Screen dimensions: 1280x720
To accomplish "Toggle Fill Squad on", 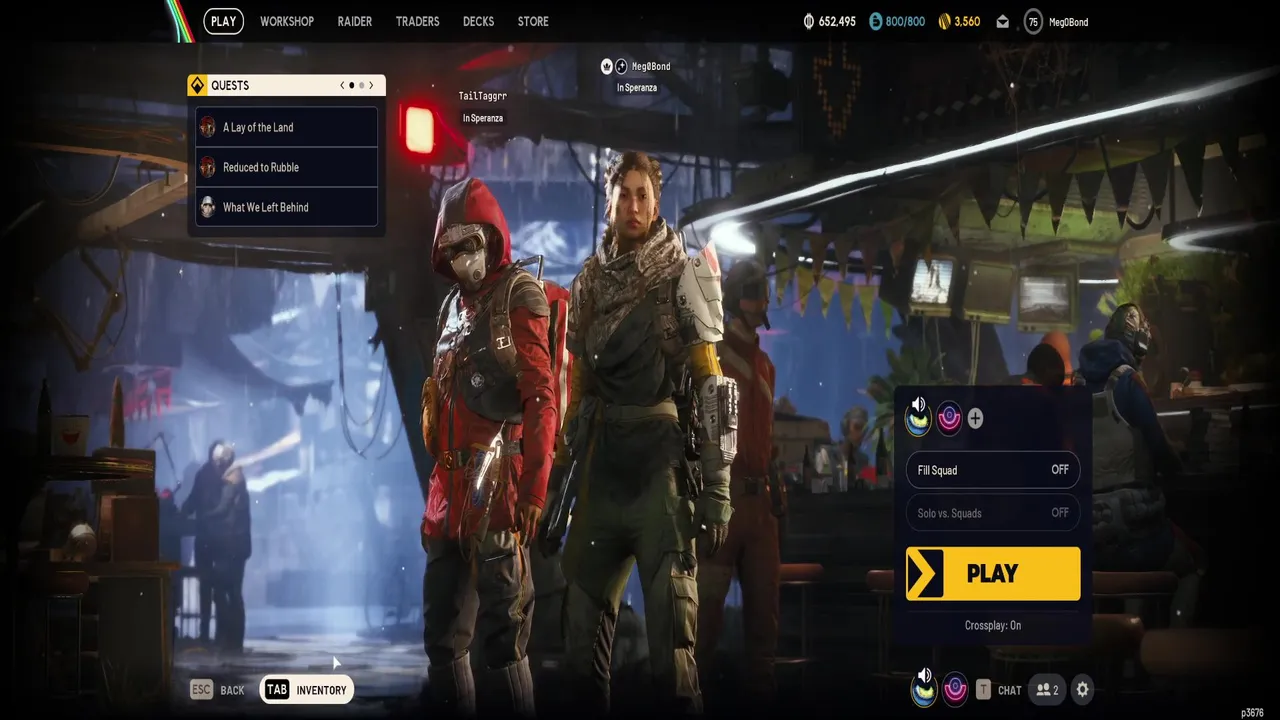I will tap(993, 470).
